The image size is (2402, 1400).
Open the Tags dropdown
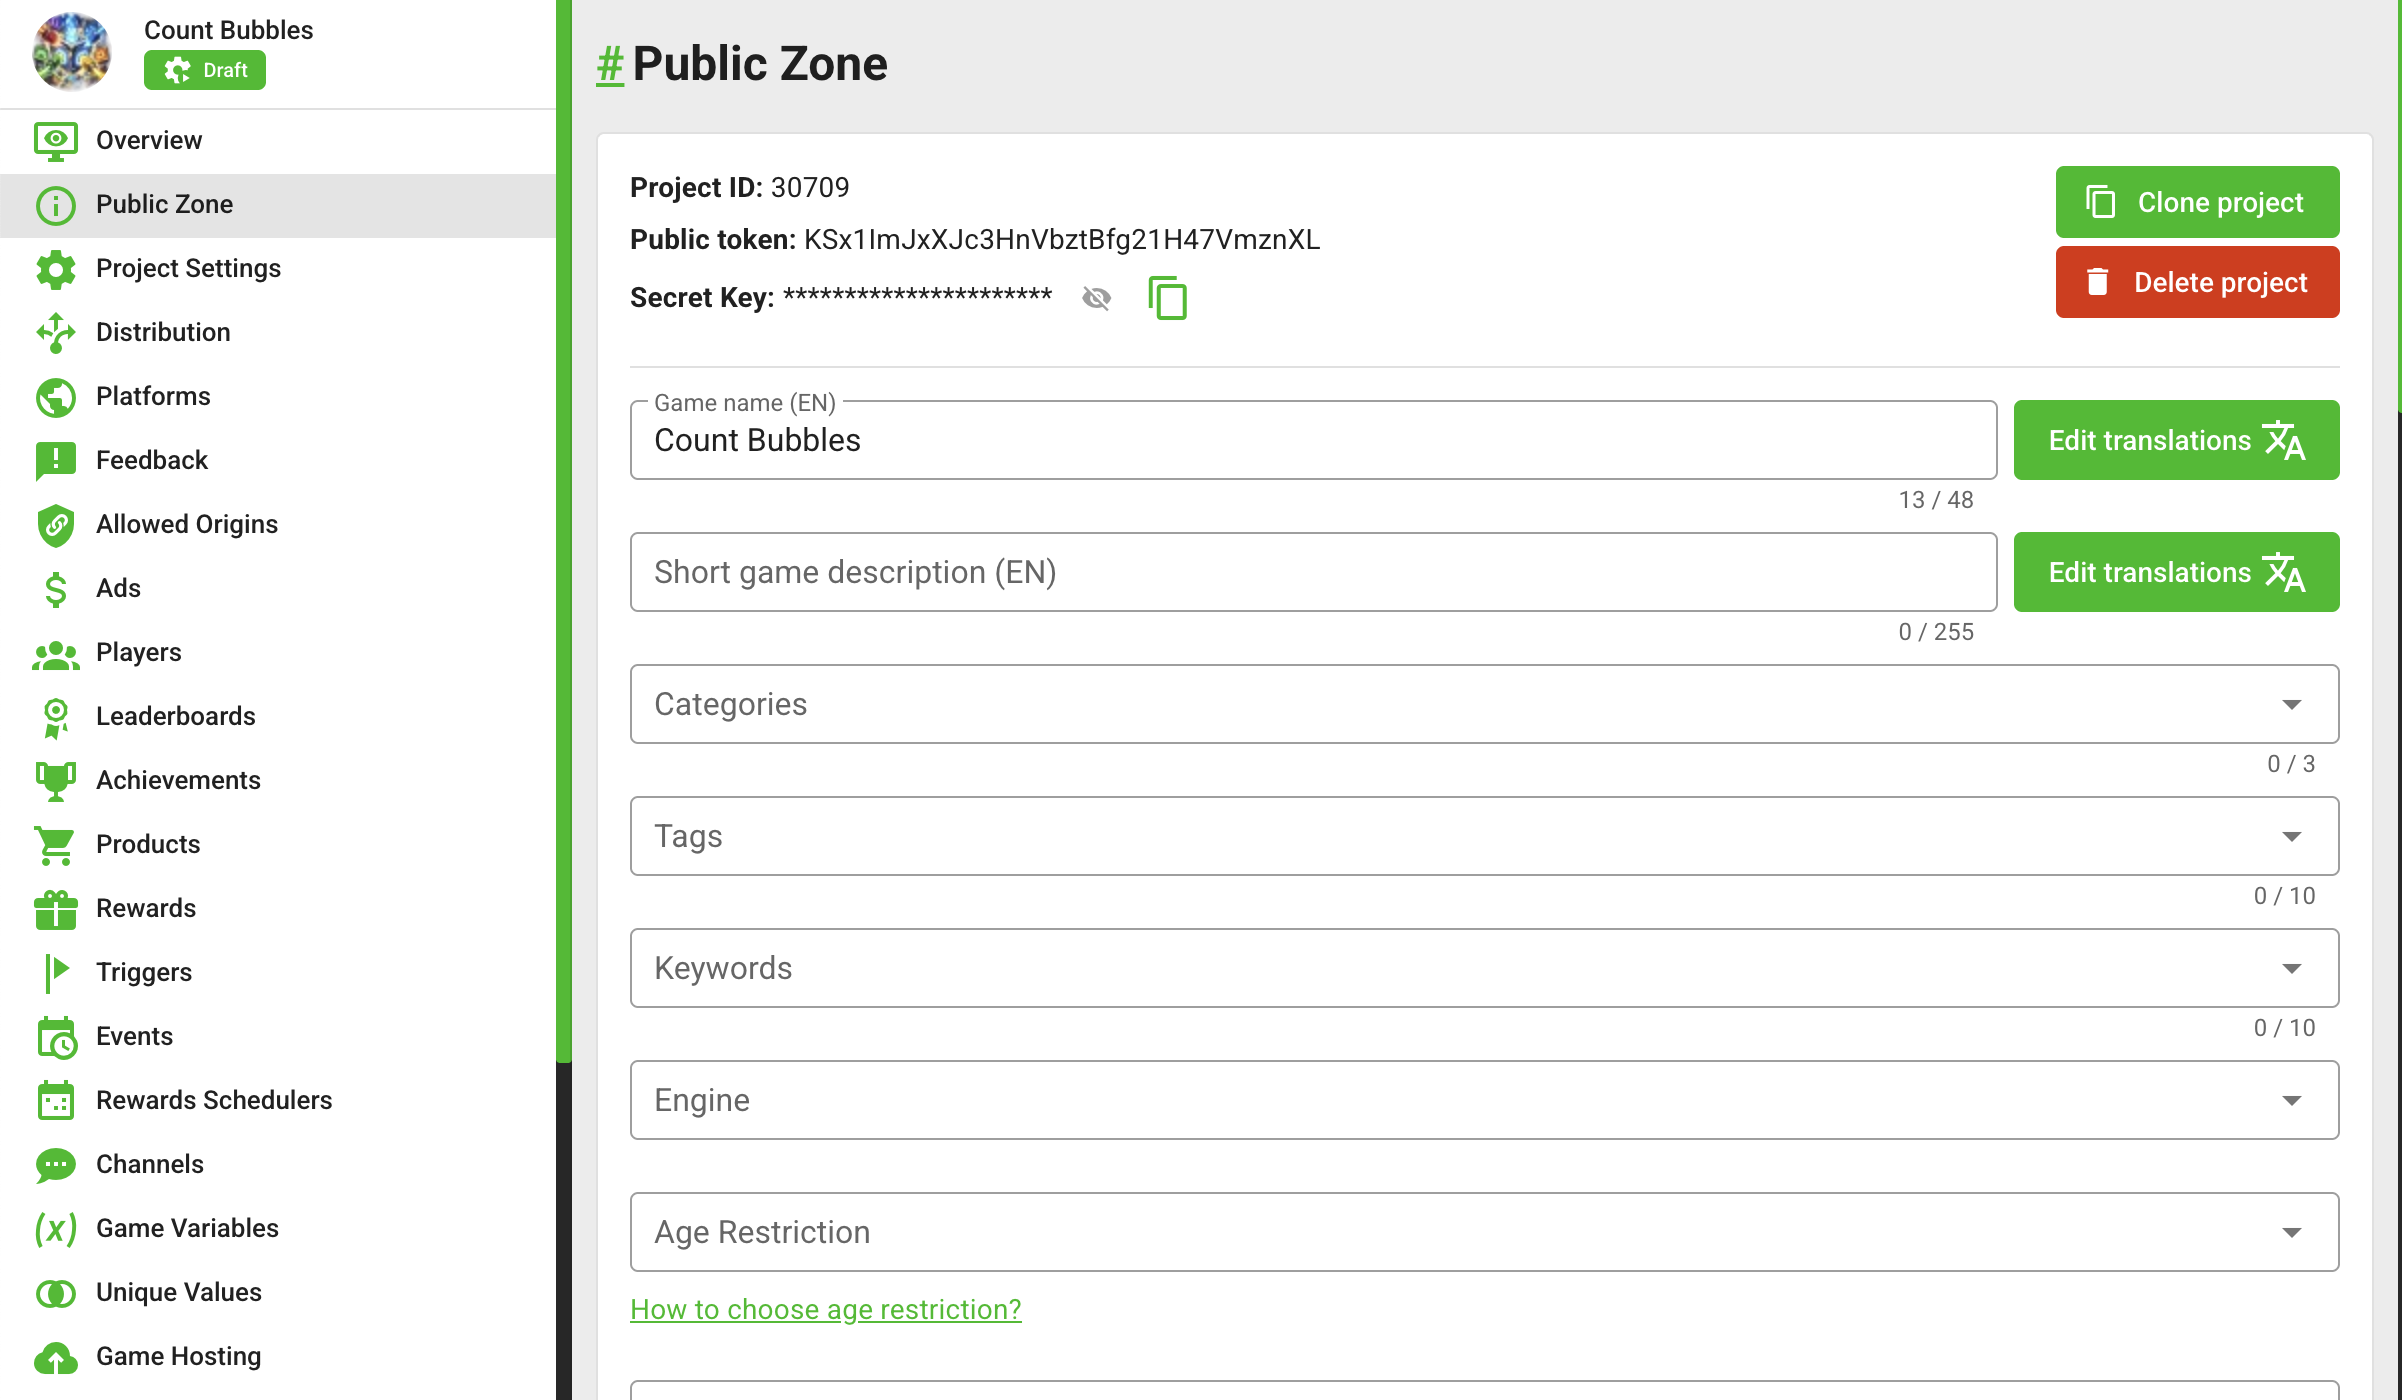pos(1484,836)
